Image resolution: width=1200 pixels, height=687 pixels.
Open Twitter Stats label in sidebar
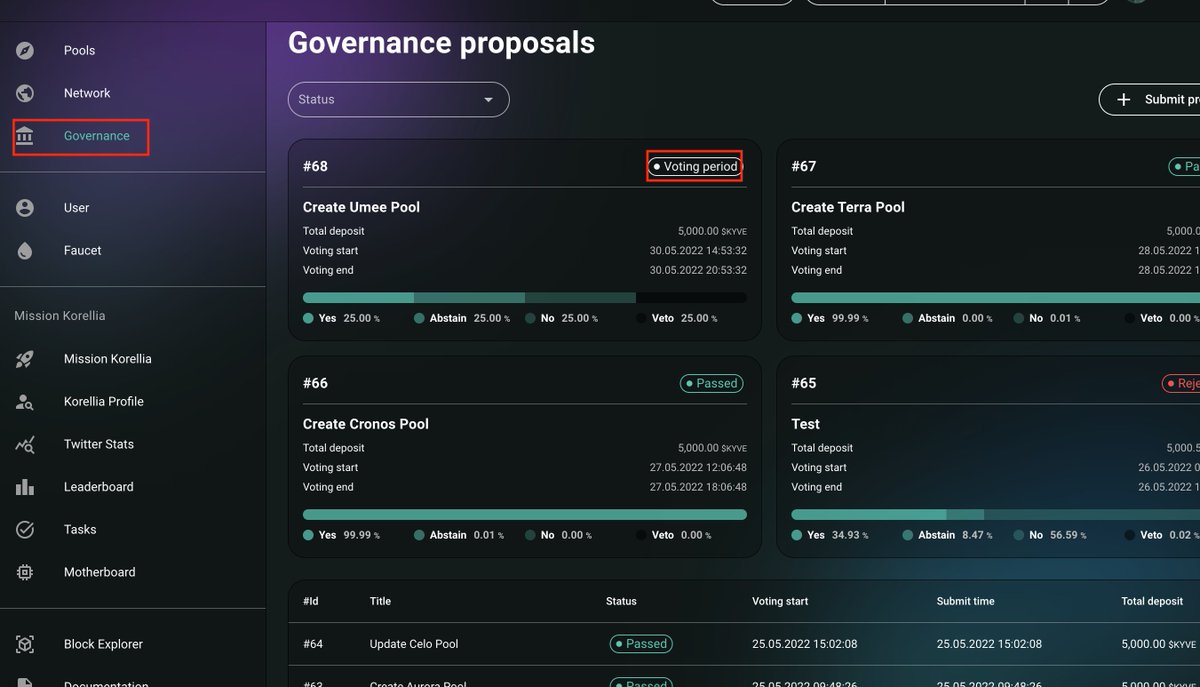tap(98, 444)
